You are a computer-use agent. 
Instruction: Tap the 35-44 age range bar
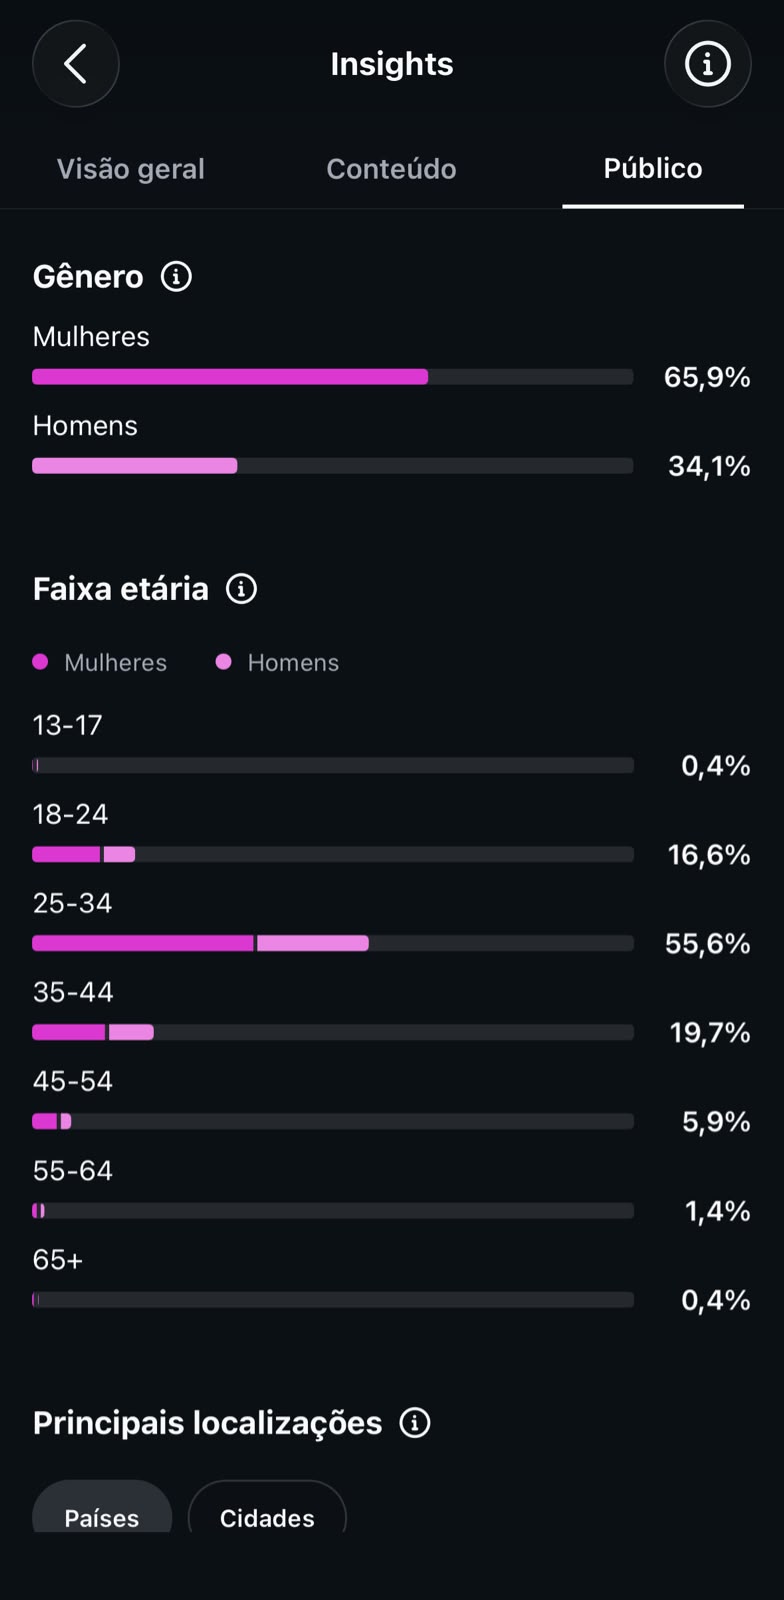coord(333,1032)
